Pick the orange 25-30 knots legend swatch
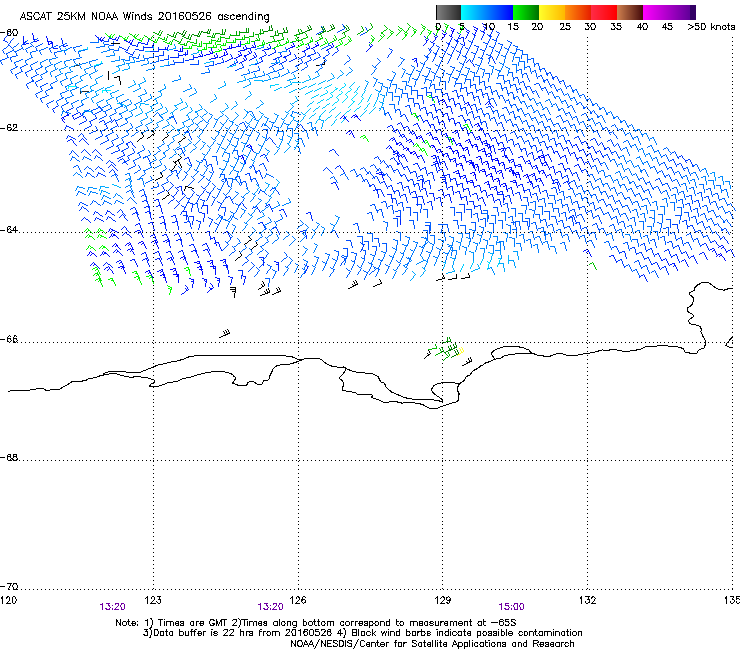The height and width of the screenshot is (650, 740). [578, 12]
